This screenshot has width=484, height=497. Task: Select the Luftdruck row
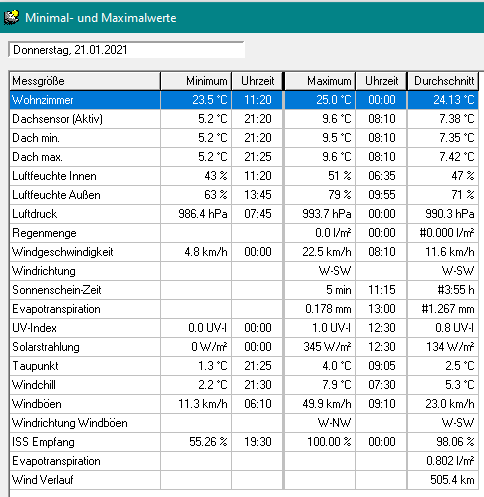244,214
